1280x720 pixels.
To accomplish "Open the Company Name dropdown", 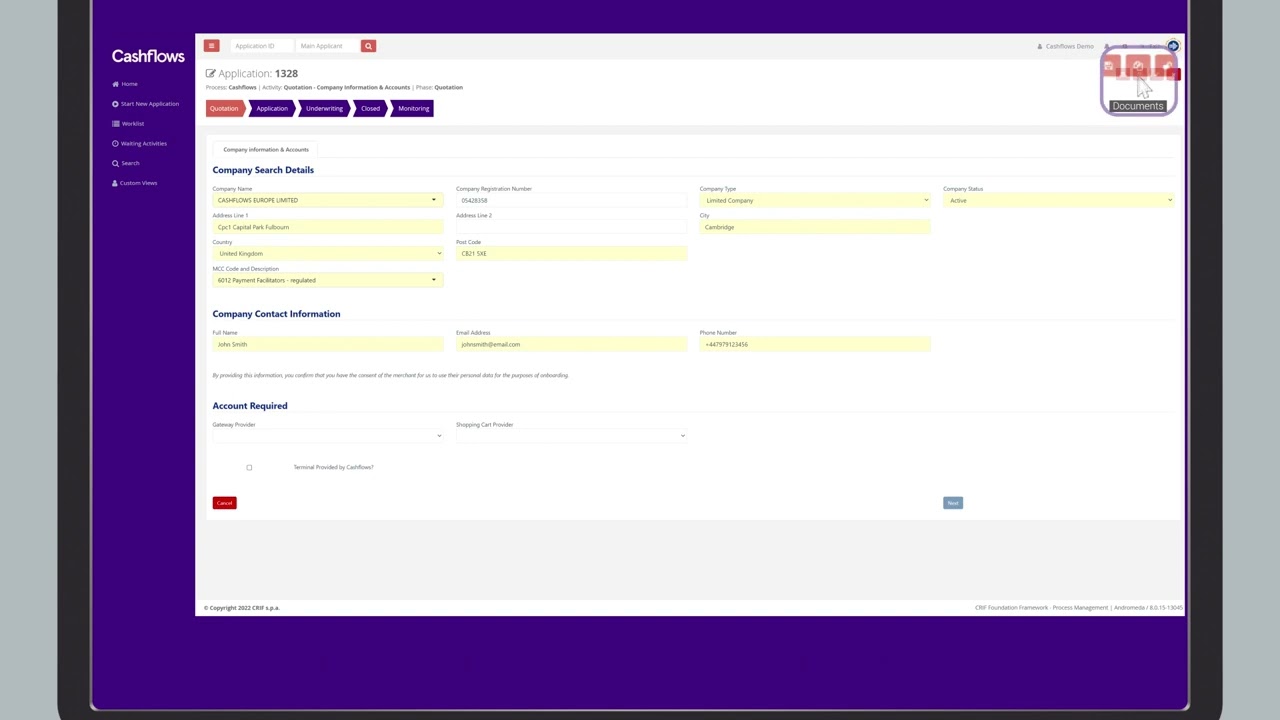I will click(327, 200).
